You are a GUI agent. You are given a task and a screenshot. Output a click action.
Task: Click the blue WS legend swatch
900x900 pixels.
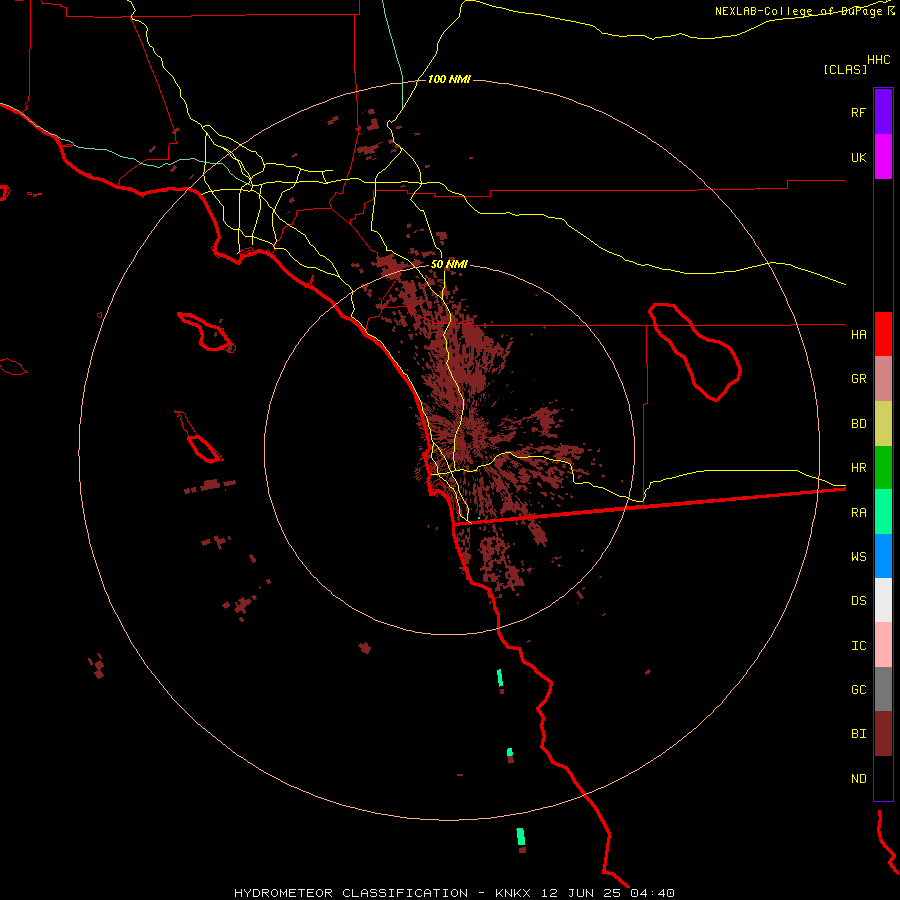883,556
